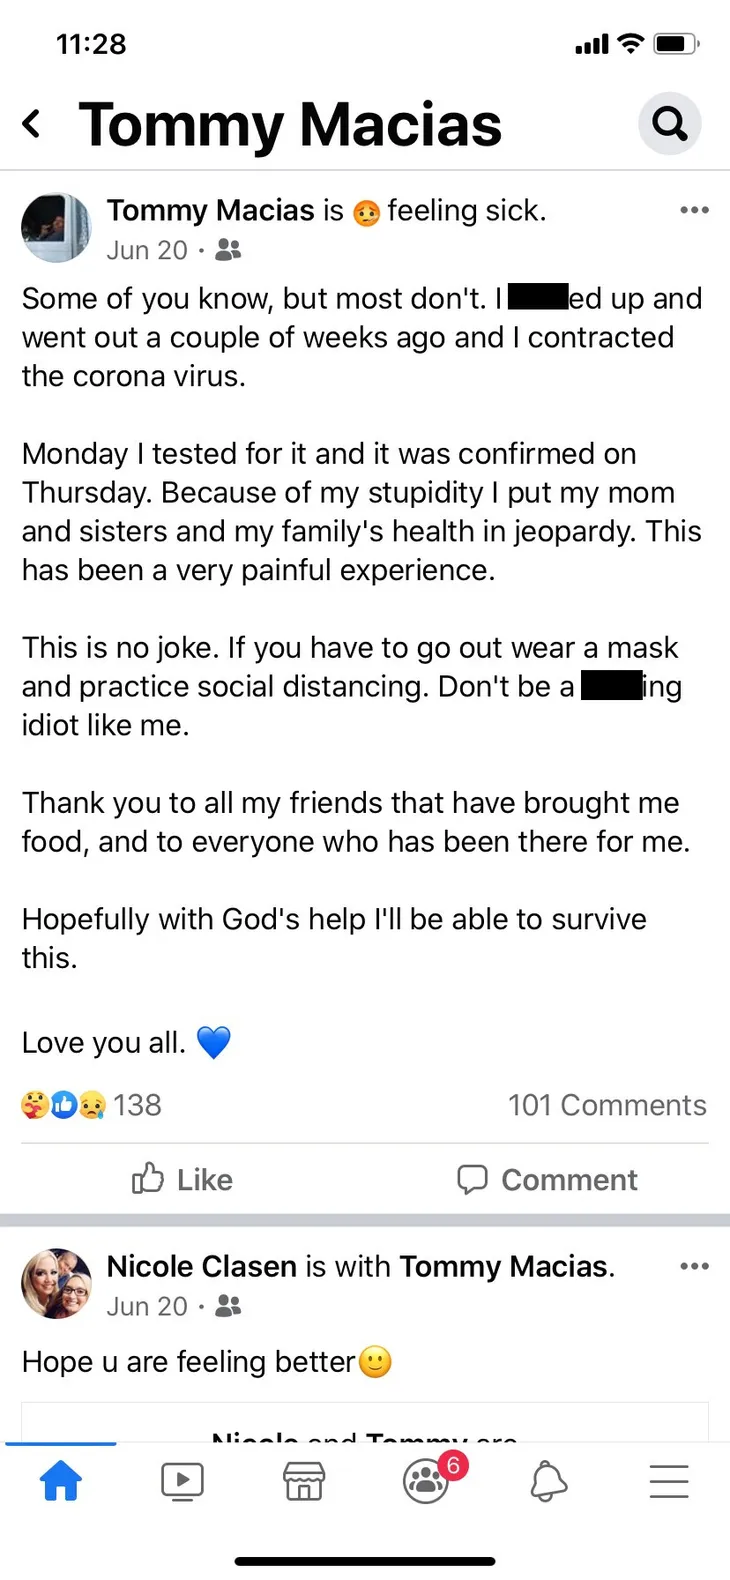Open Nicole Clasen post options menu
Screen dimensions: 730x1580
click(x=694, y=1266)
